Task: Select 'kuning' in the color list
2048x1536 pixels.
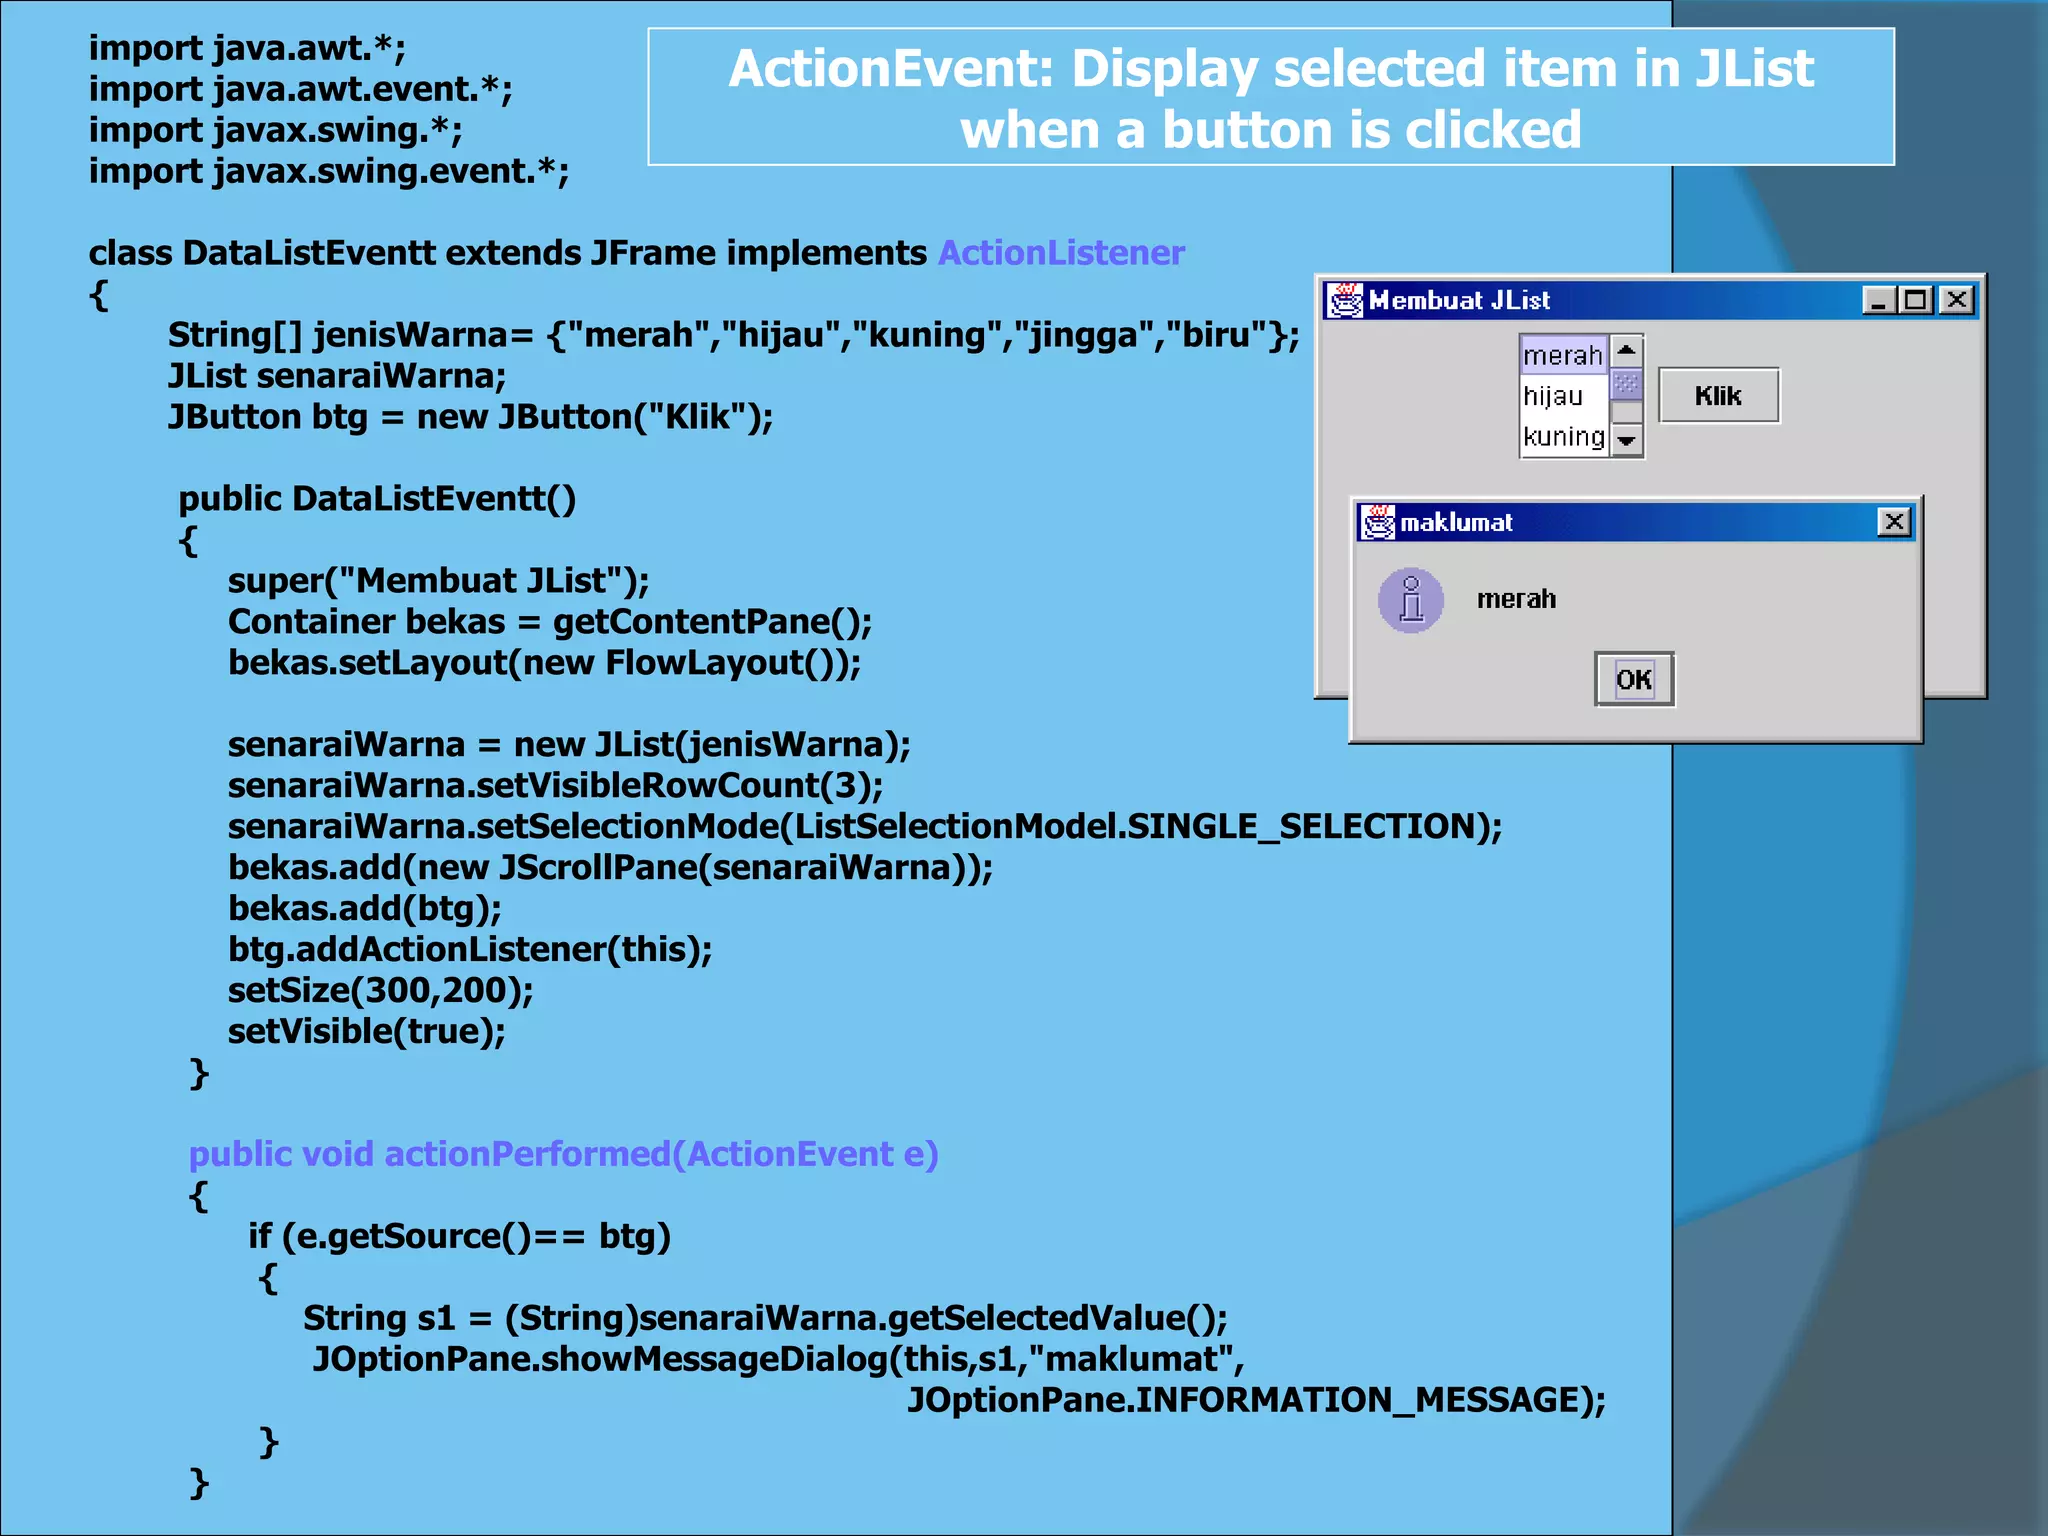Action: [x=1563, y=437]
